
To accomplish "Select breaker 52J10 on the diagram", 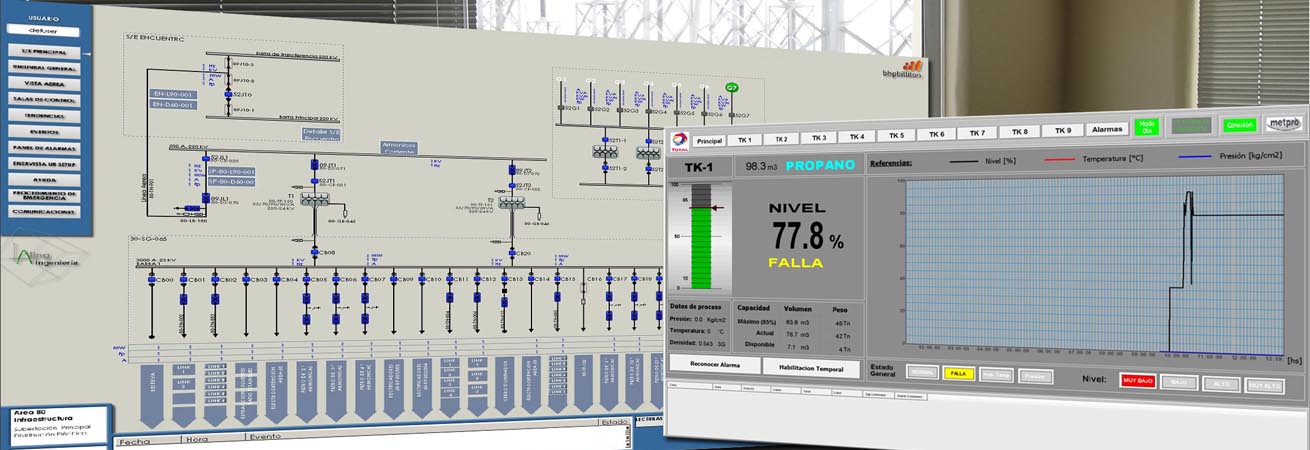I will tap(228, 95).
